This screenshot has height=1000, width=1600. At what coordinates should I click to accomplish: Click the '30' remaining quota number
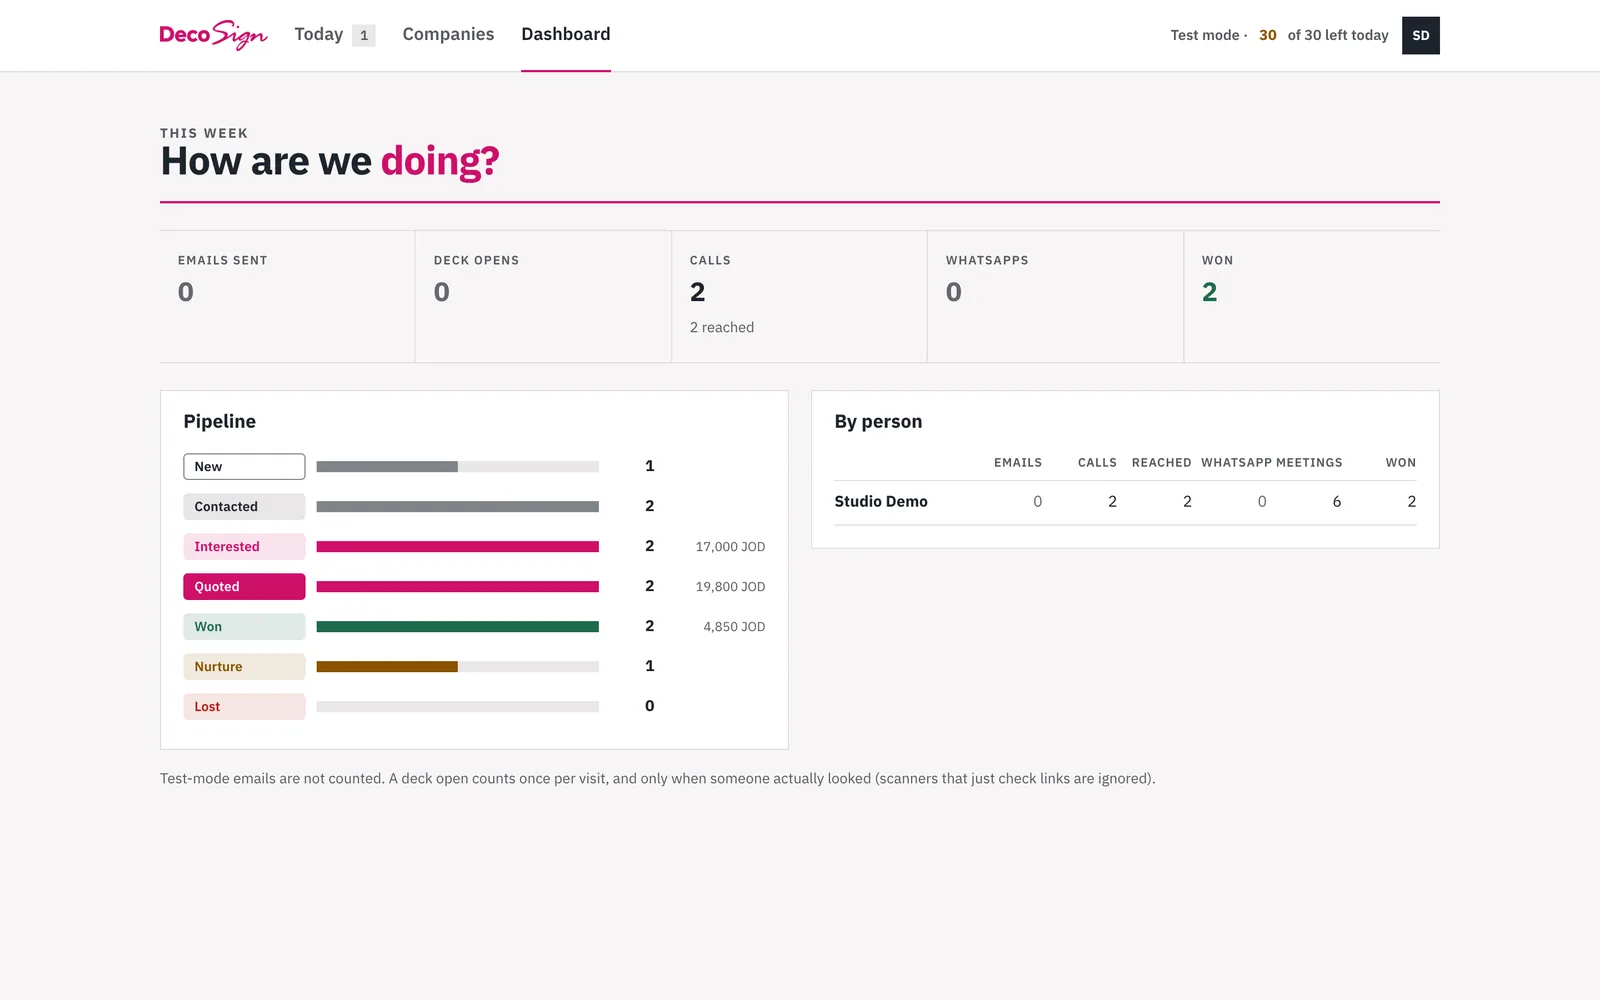pos(1267,35)
